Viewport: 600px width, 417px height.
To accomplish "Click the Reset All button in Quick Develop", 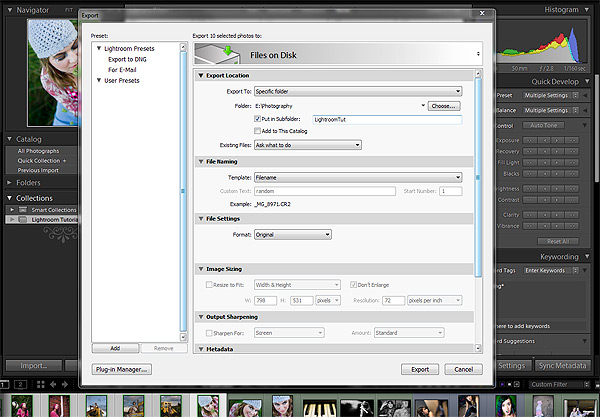I will [558, 241].
